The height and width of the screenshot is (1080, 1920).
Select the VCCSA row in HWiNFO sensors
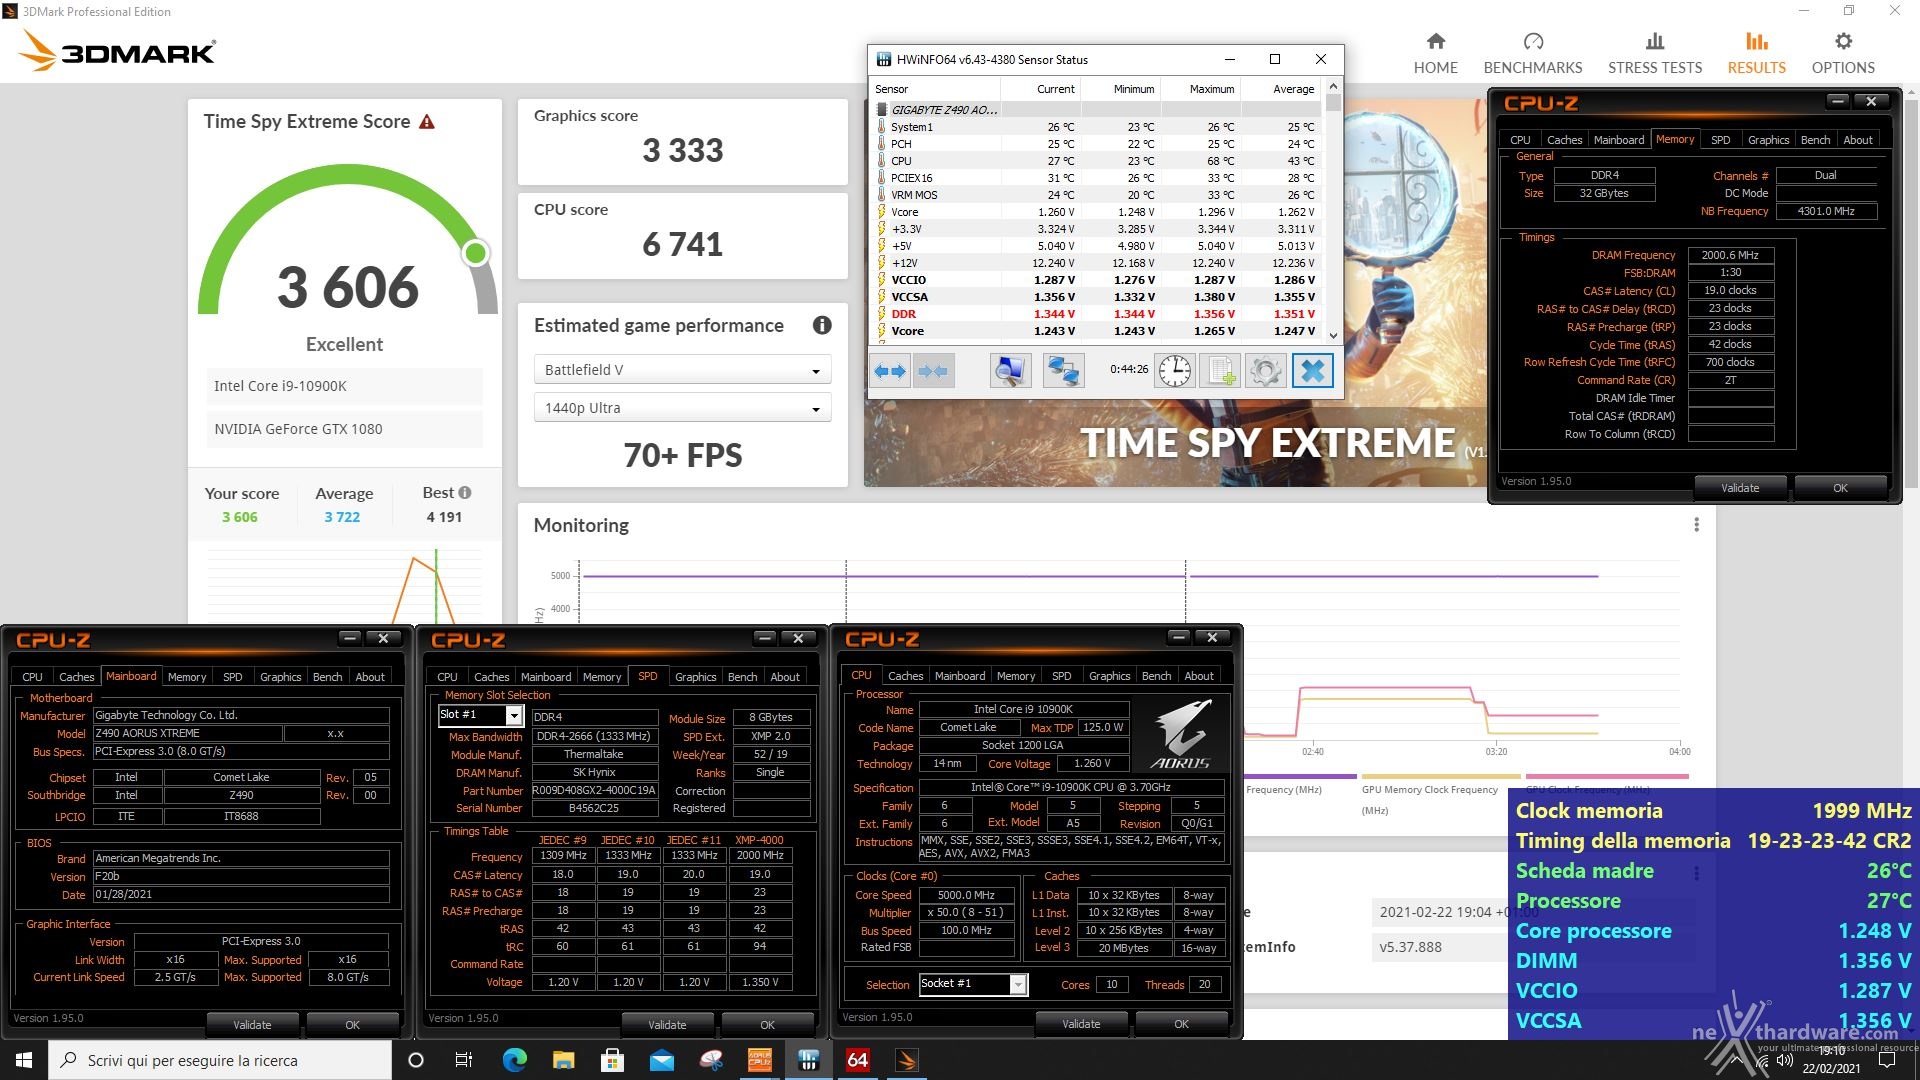click(x=1097, y=297)
